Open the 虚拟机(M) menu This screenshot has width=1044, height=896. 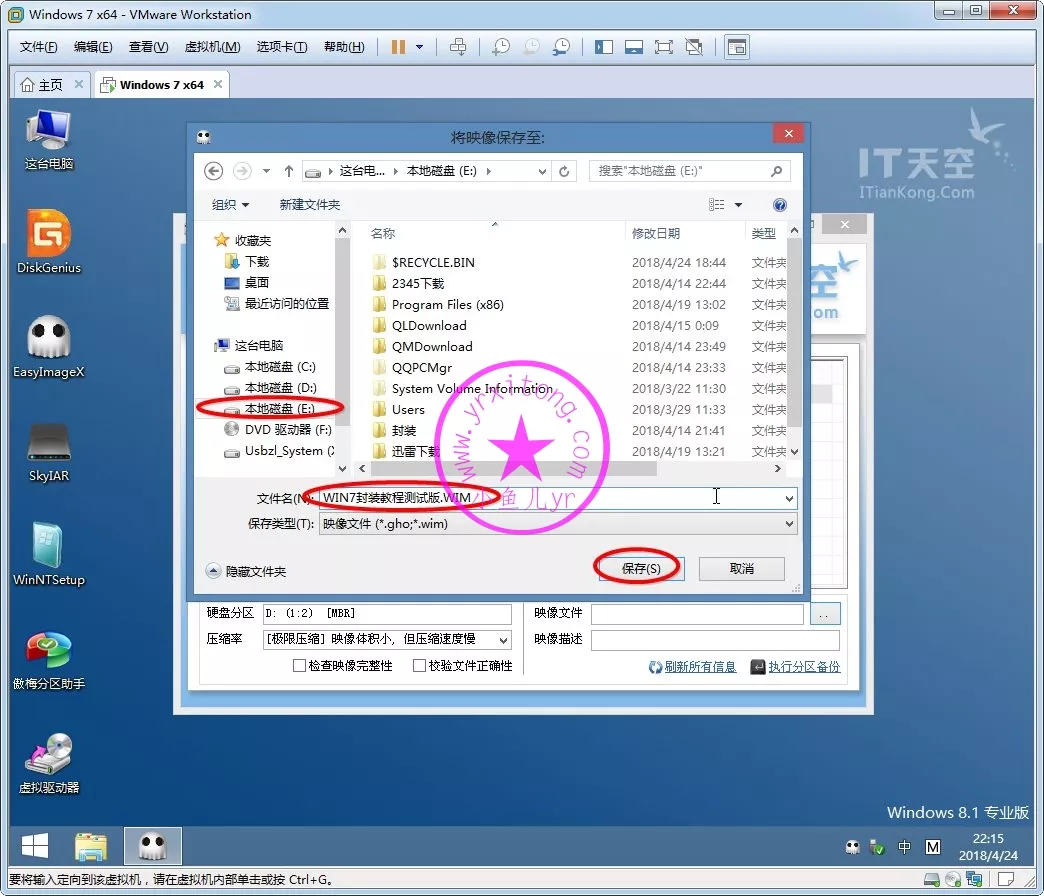tap(212, 47)
